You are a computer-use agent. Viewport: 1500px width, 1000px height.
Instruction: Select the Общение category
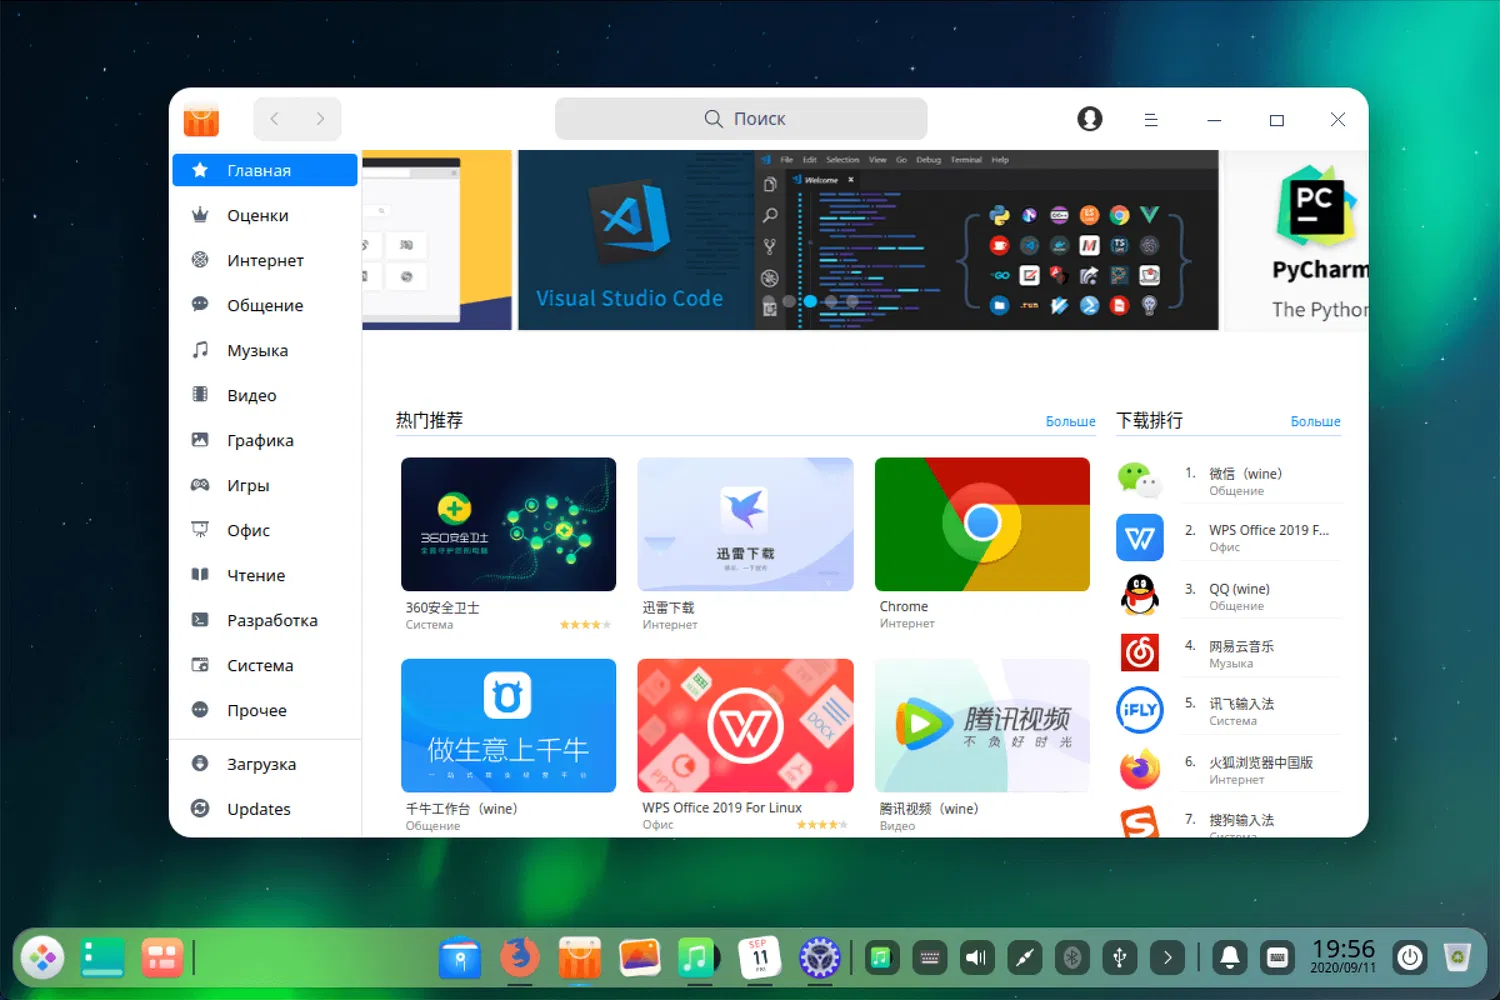click(x=265, y=305)
